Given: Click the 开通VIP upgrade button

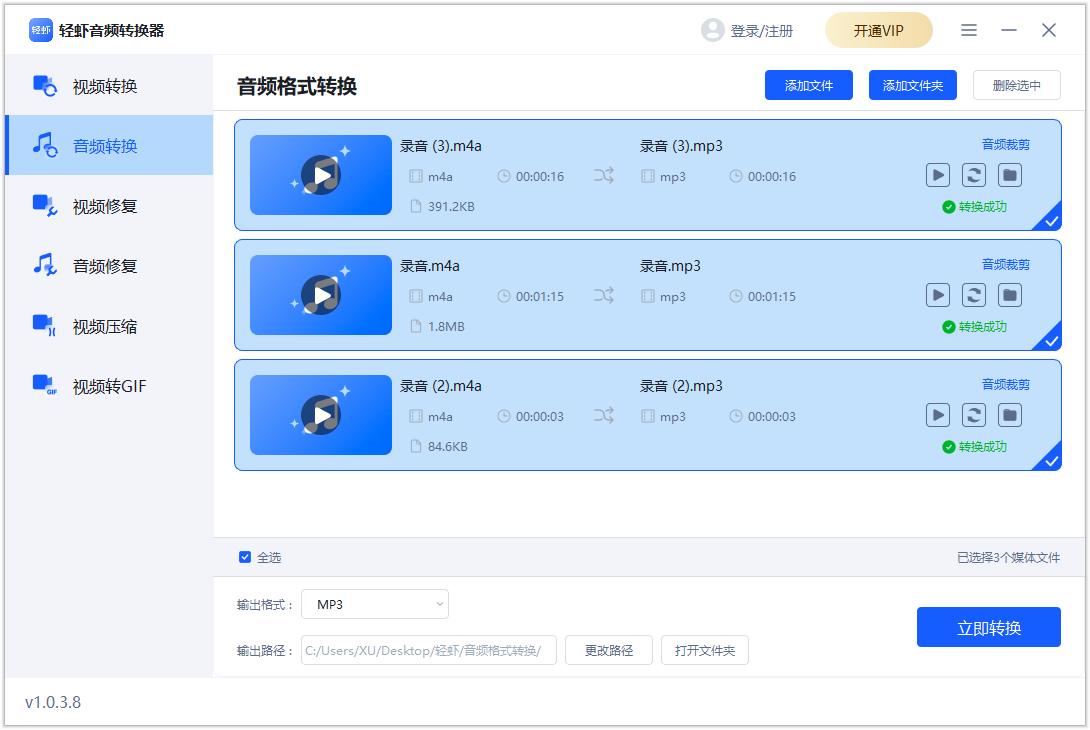Looking at the screenshot, I should [878, 30].
